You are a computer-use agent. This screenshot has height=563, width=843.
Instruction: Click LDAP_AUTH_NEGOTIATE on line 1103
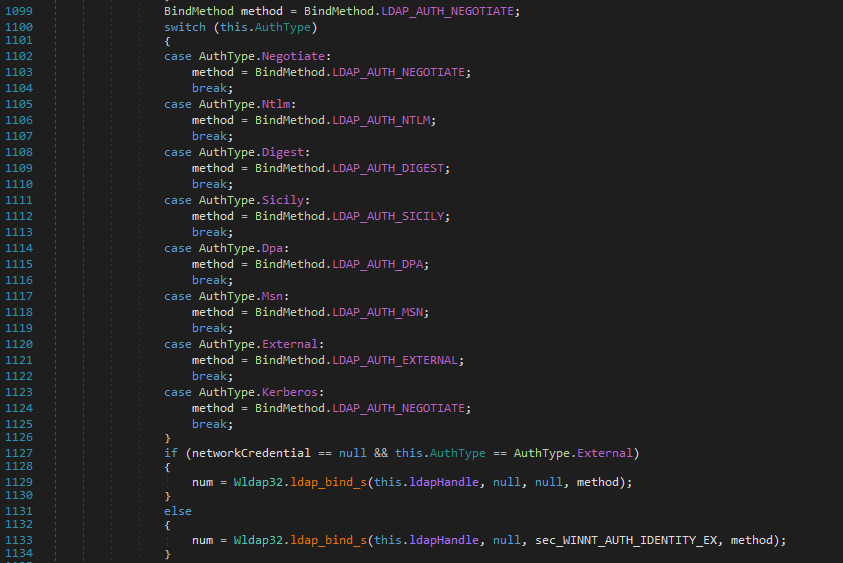click(x=398, y=72)
